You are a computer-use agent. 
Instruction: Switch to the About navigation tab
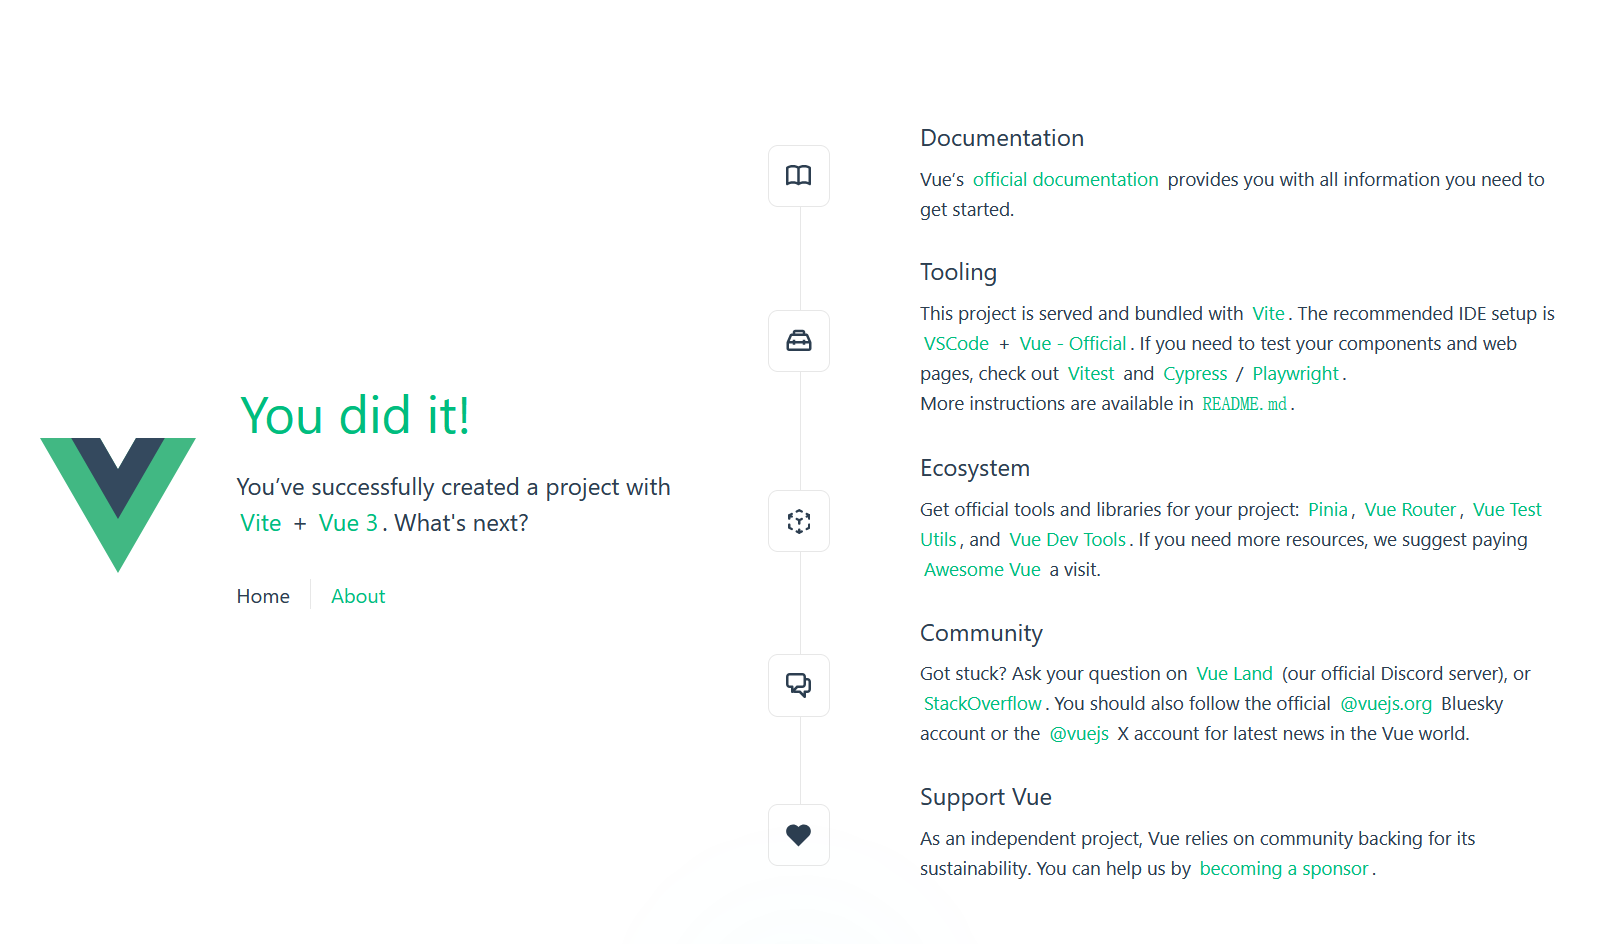click(x=358, y=596)
